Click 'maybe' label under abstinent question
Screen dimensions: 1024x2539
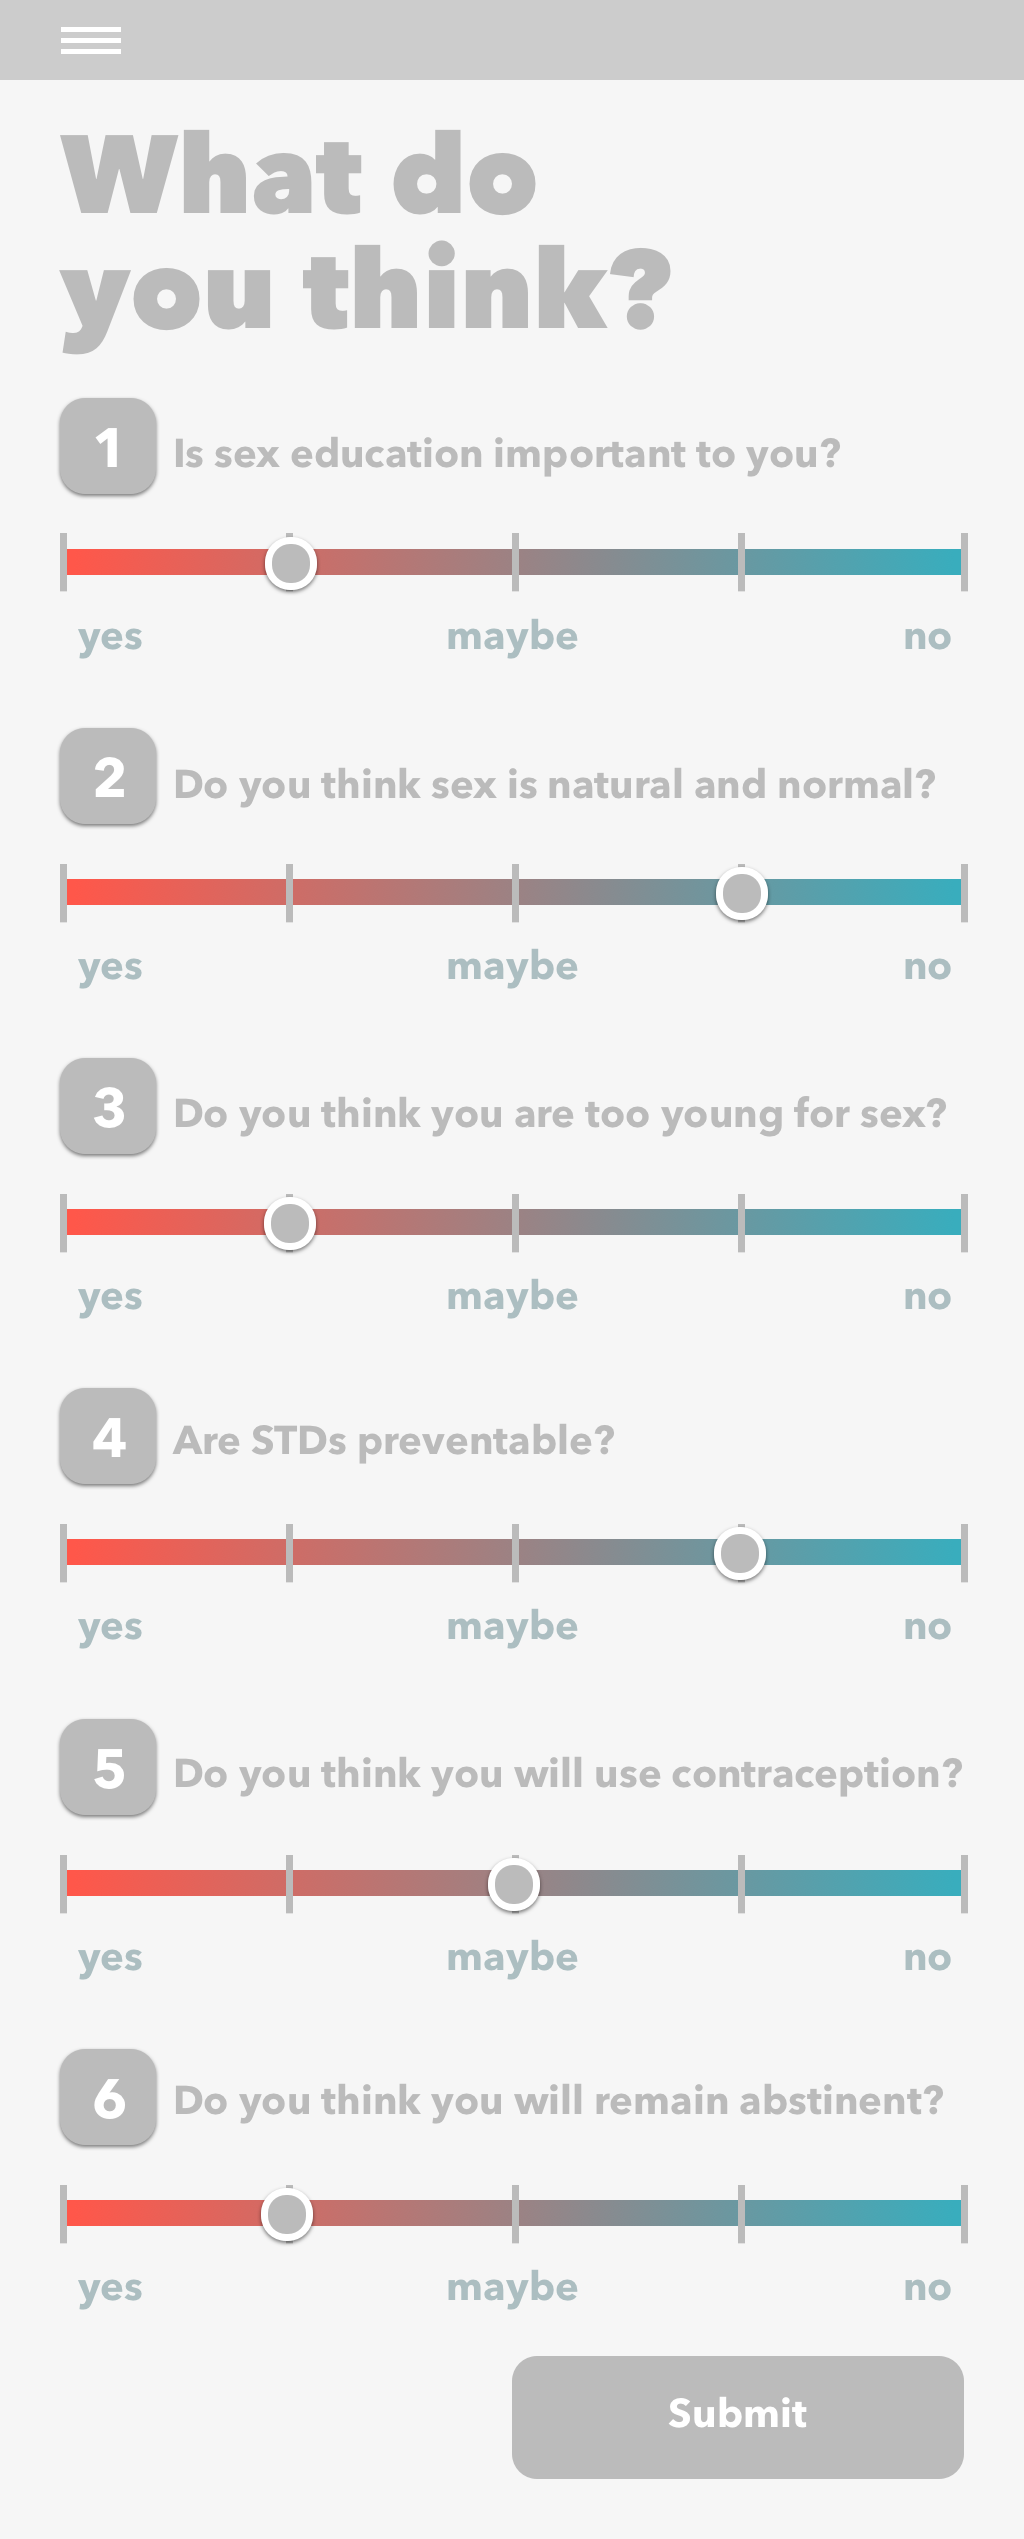(x=512, y=2288)
